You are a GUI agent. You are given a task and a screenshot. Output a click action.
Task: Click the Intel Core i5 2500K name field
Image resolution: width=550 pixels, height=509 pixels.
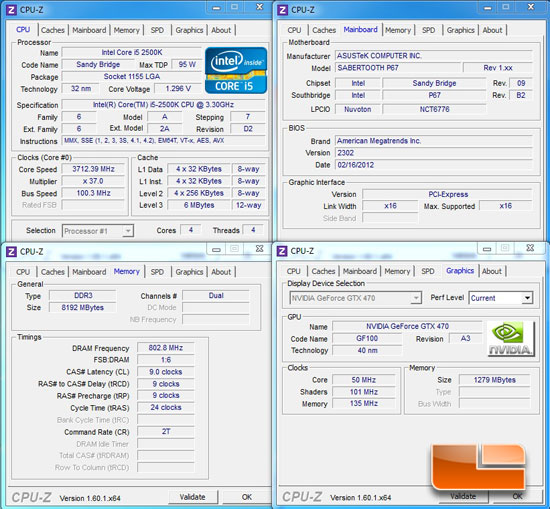tap(132, 53)
